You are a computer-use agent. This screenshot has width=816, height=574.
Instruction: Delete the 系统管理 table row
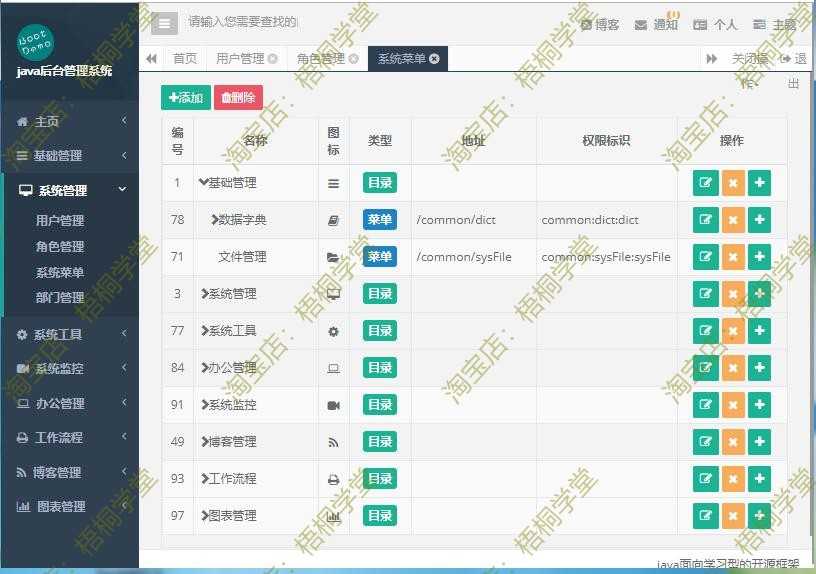[x=733, y=294]
